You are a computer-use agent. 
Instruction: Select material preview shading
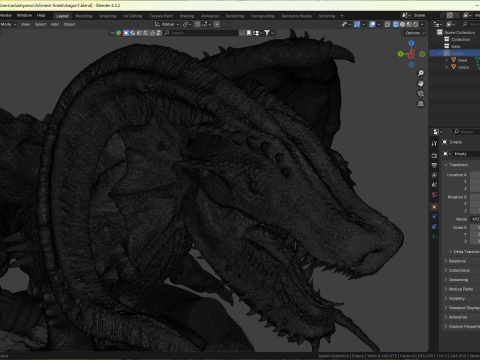[x=409, y=24]
